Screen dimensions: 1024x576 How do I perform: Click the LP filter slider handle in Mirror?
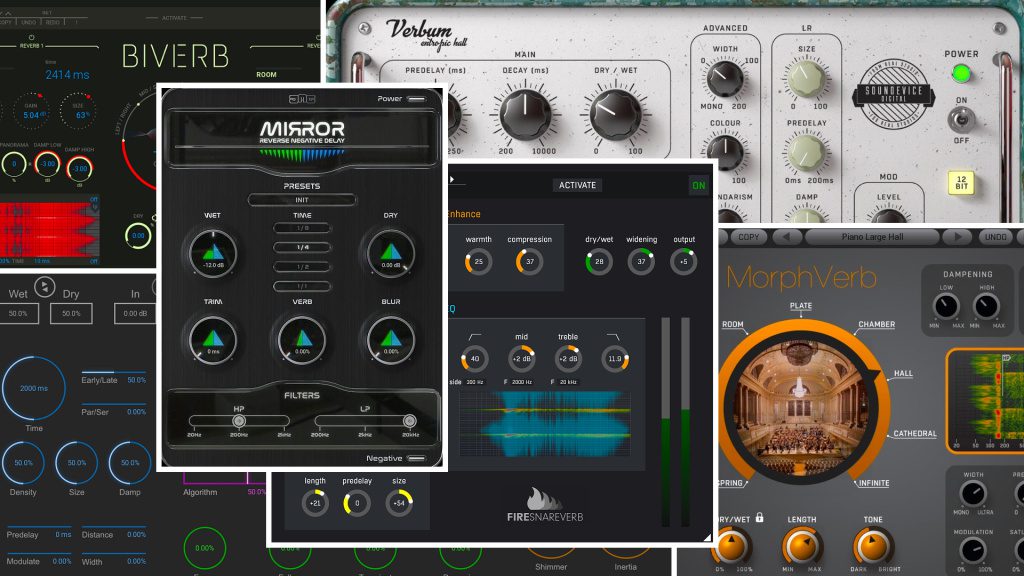409,421
